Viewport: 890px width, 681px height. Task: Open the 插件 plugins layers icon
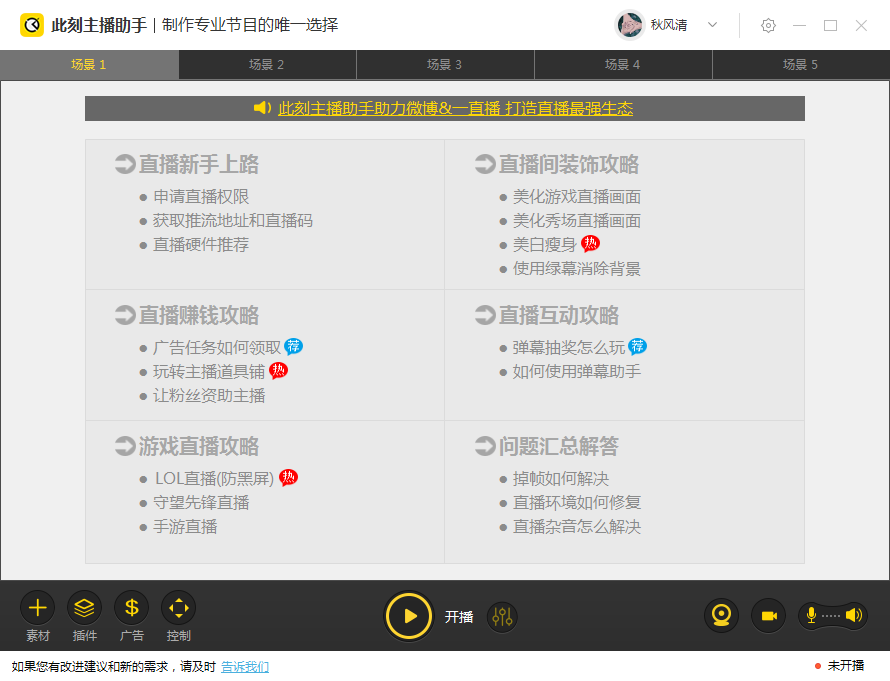(x=85, y=607)
